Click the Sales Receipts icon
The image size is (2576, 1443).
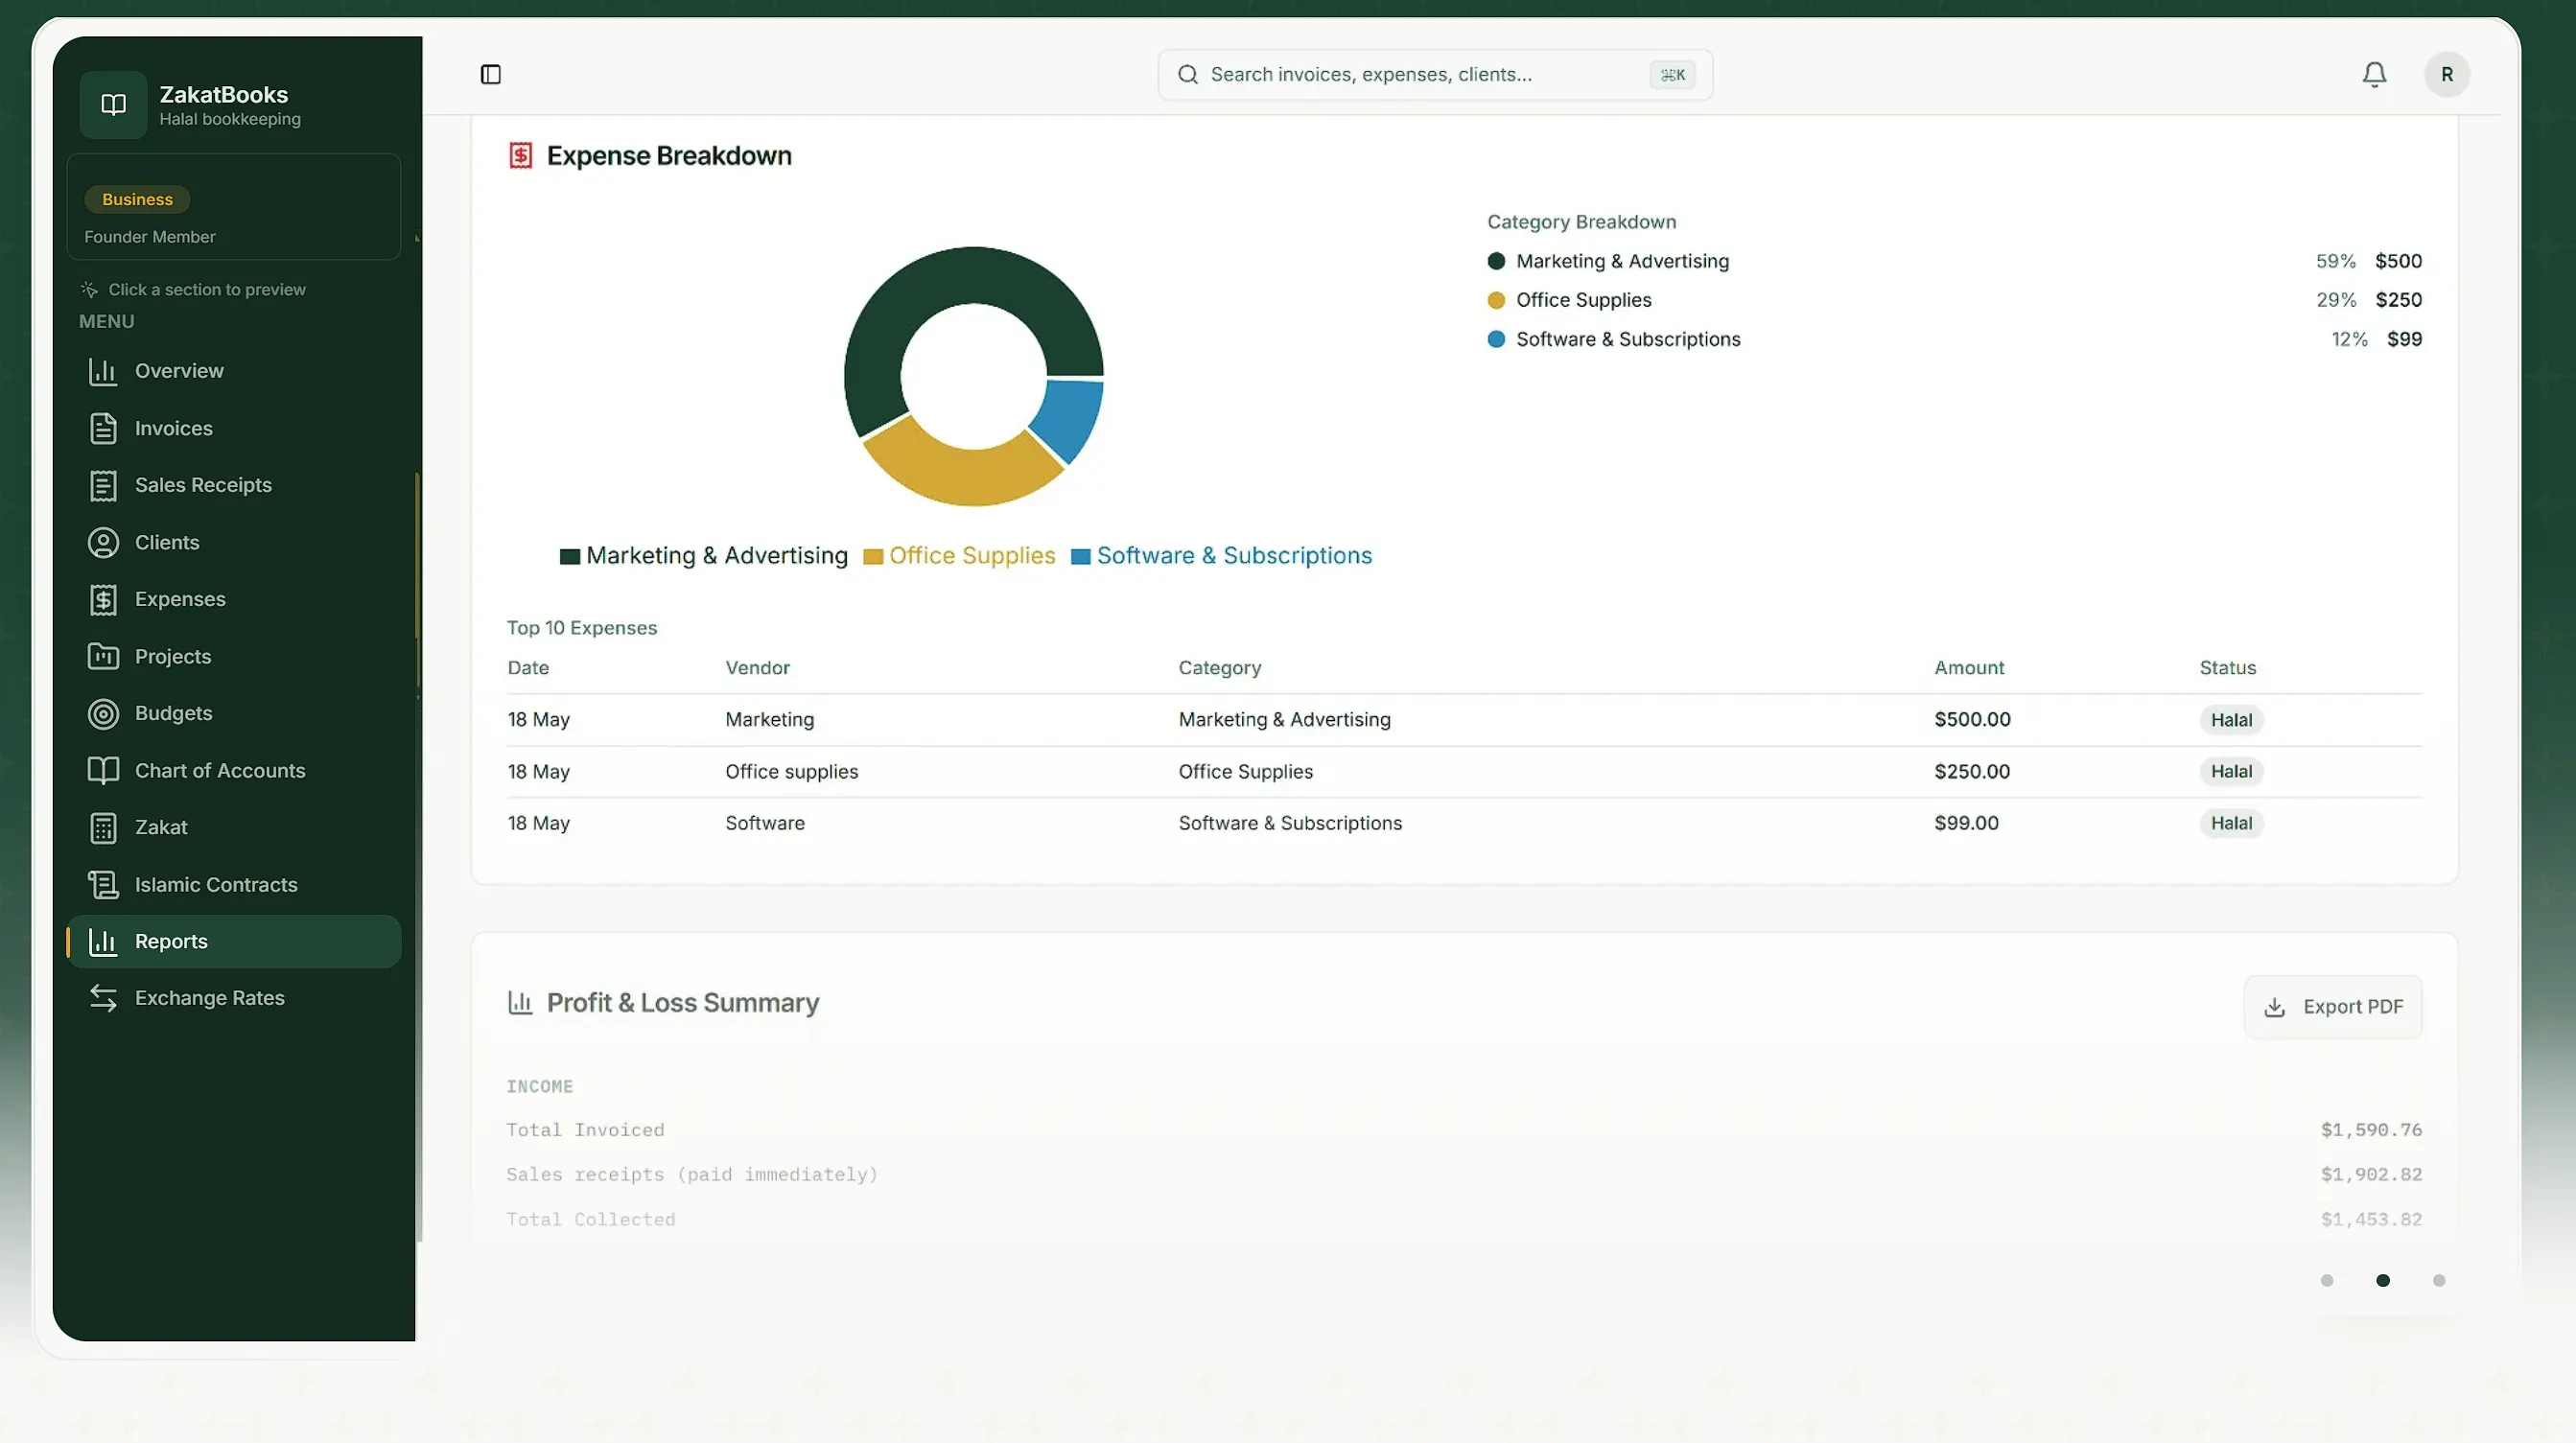tap(103, 485)
